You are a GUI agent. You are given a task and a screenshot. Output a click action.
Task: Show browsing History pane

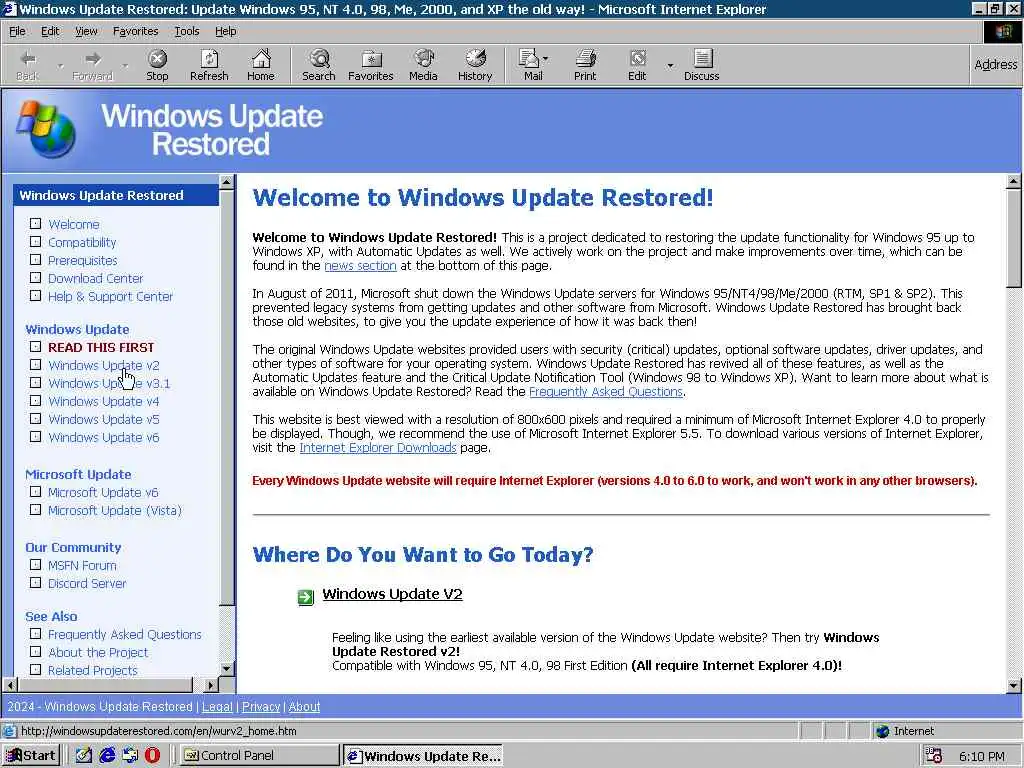pyautogui.click(x=475, y=65)
